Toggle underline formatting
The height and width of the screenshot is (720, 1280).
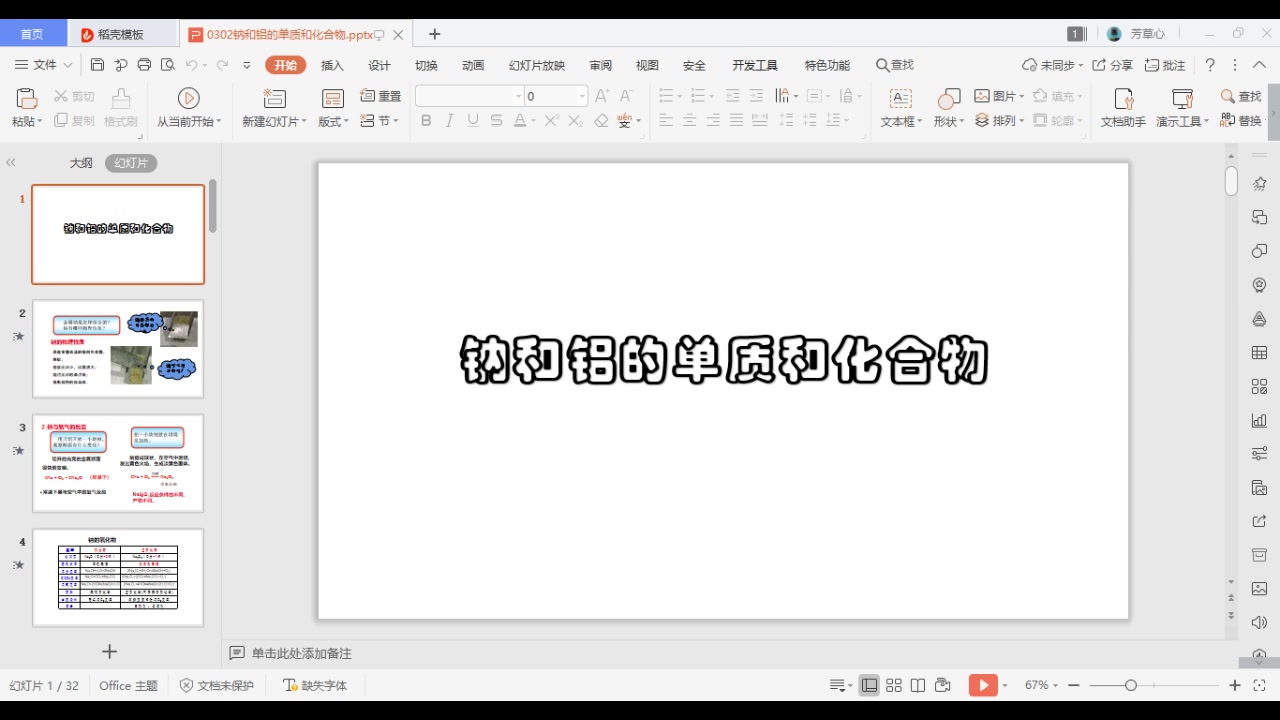(470, 120)
